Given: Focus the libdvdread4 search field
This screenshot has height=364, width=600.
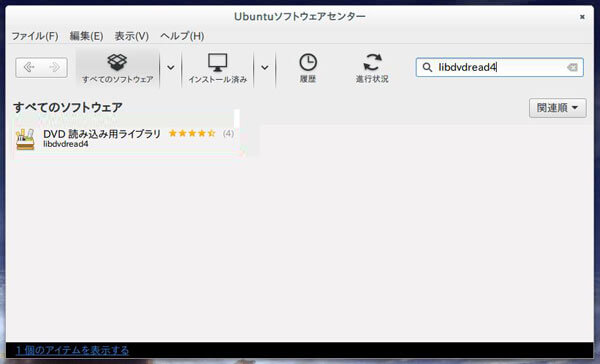Looking at the screenshot, I should pyautogui.click(x=499, y=67).
